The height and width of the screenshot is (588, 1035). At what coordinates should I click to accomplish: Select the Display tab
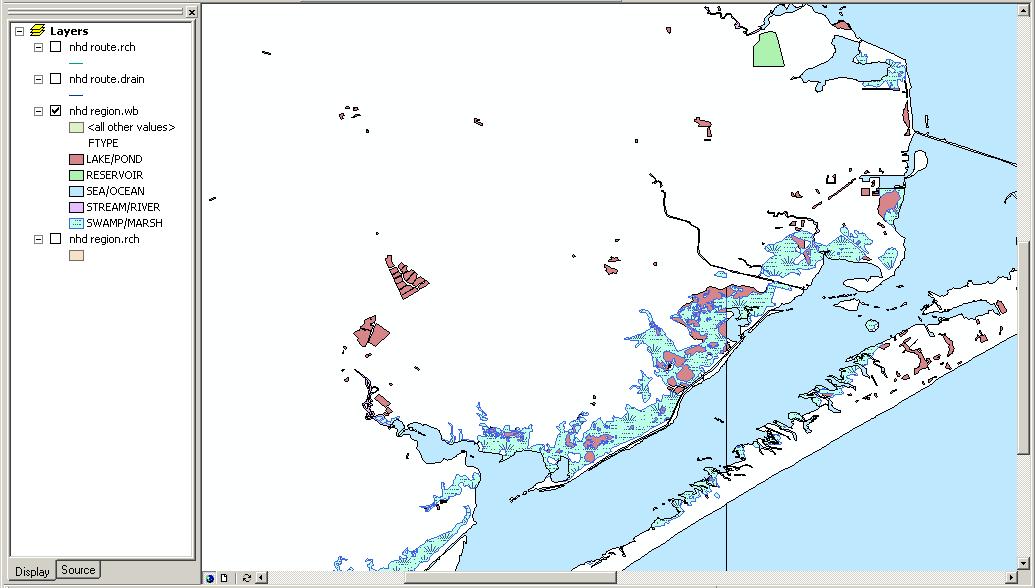pos(32,572)
